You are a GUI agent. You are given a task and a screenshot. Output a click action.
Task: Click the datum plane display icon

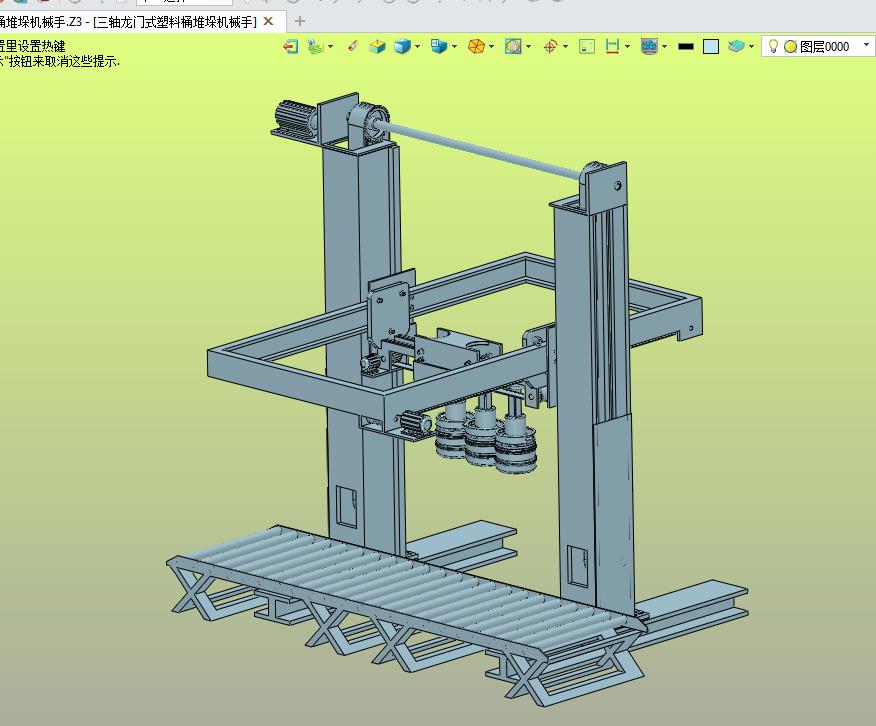(x=316, y=46)
